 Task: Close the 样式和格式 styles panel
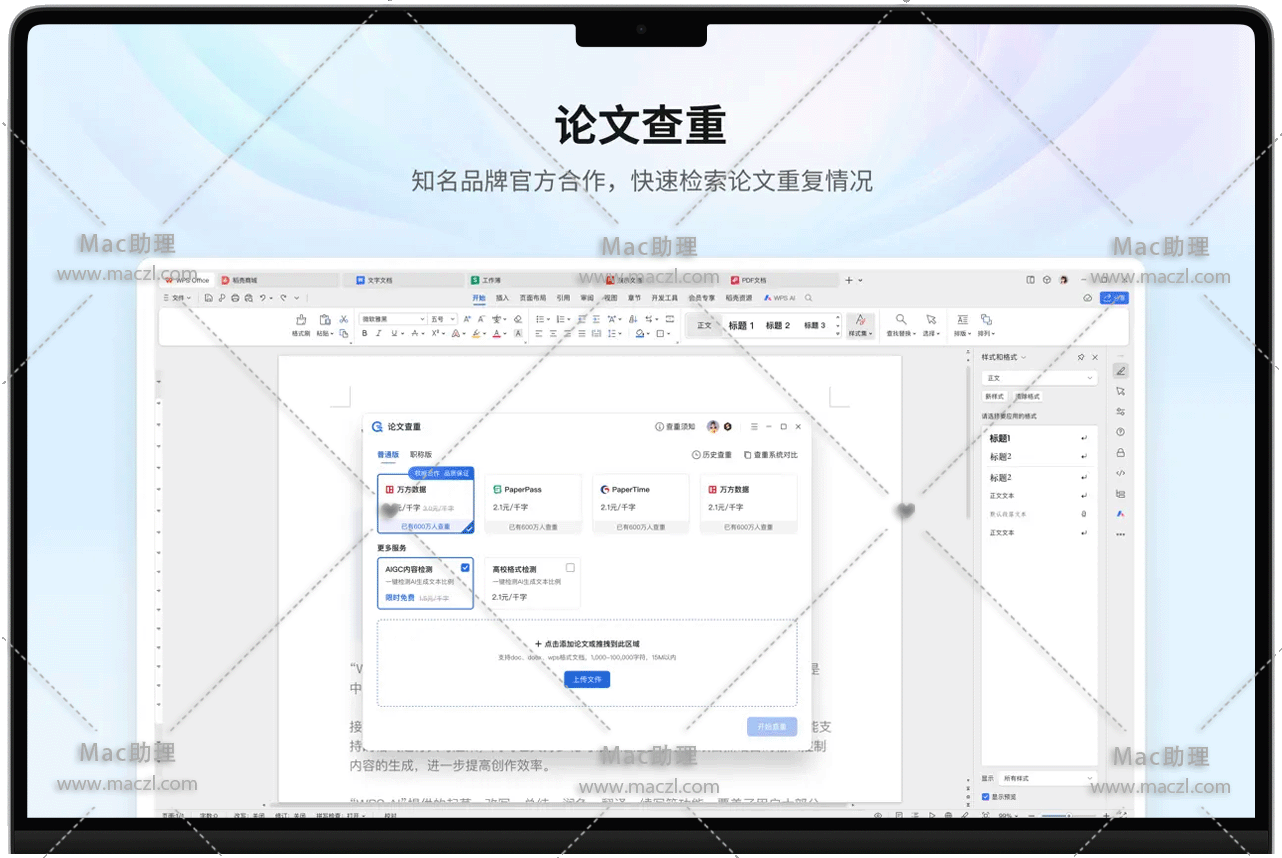1095,357
